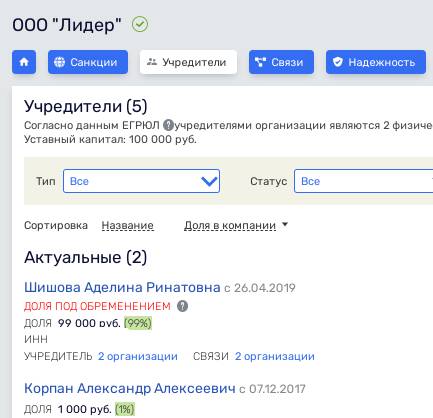Image resolution: width=433 pixels, height=418 pixels.
Task: Open the Статус dropdown
Action: pyautogui.click(x=363, y=181)
